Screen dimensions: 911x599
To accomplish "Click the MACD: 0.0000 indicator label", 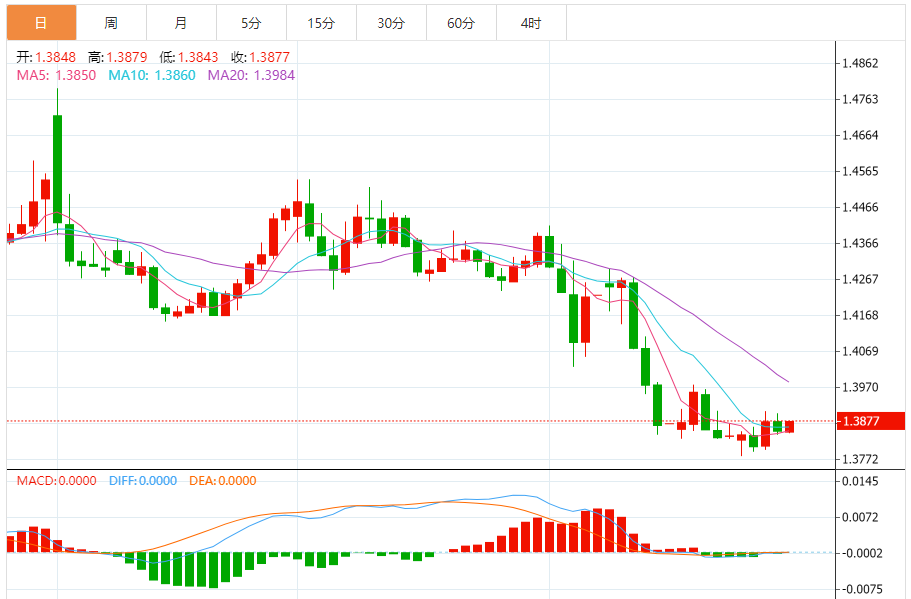I will click(x=56, y=481).
